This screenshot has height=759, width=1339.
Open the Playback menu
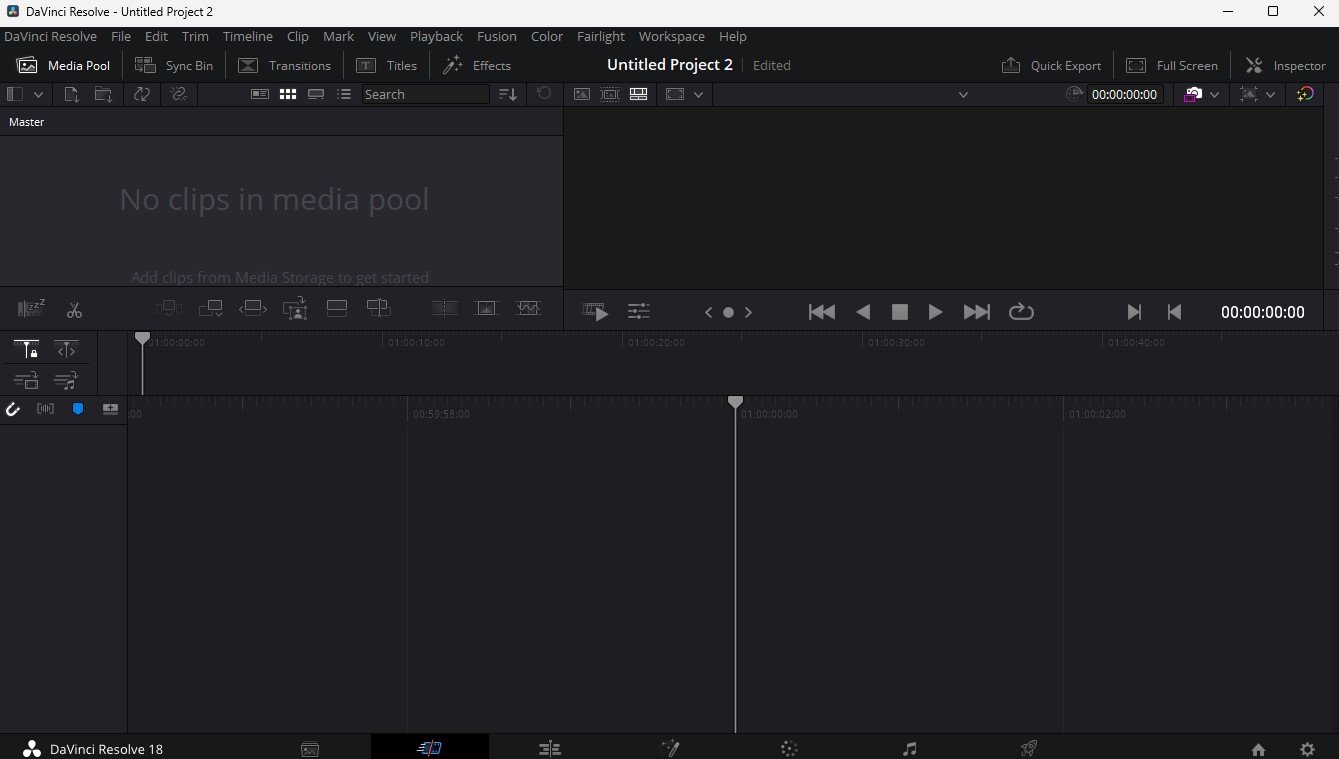point(436,36)
